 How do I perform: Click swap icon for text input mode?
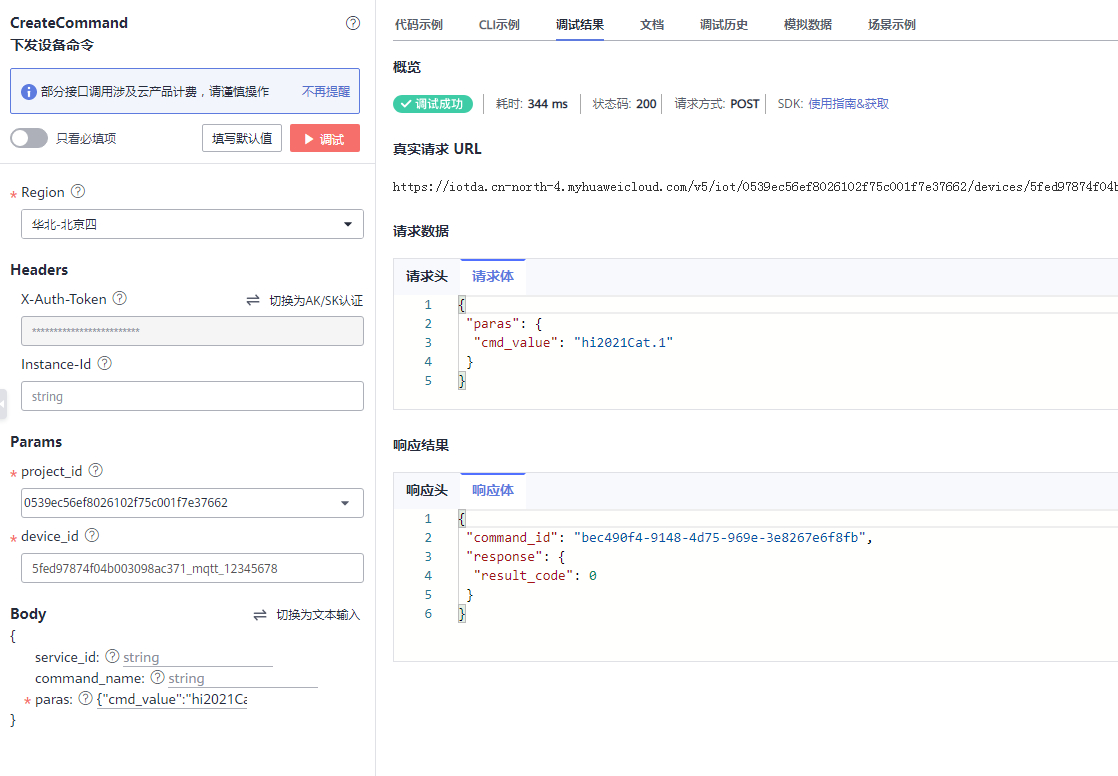260,615
